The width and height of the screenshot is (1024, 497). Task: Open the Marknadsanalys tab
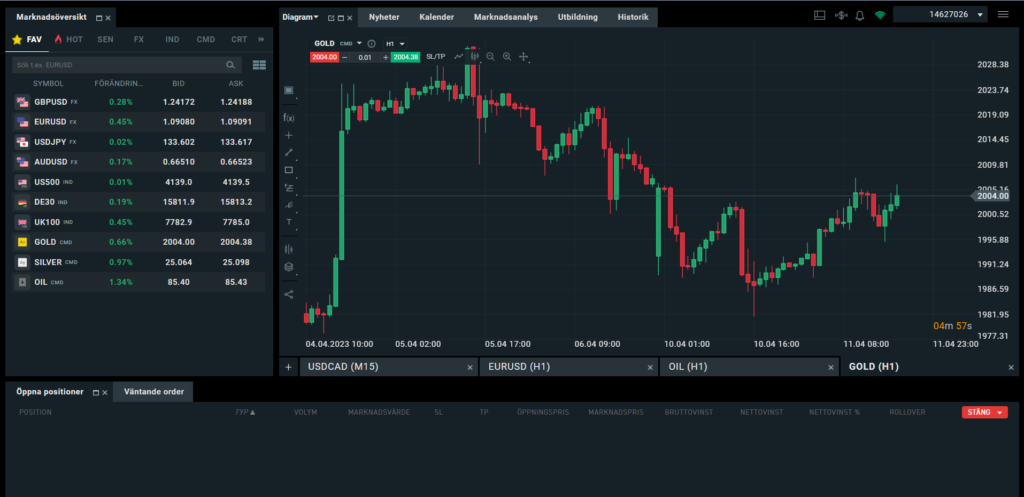pos(505,17)
